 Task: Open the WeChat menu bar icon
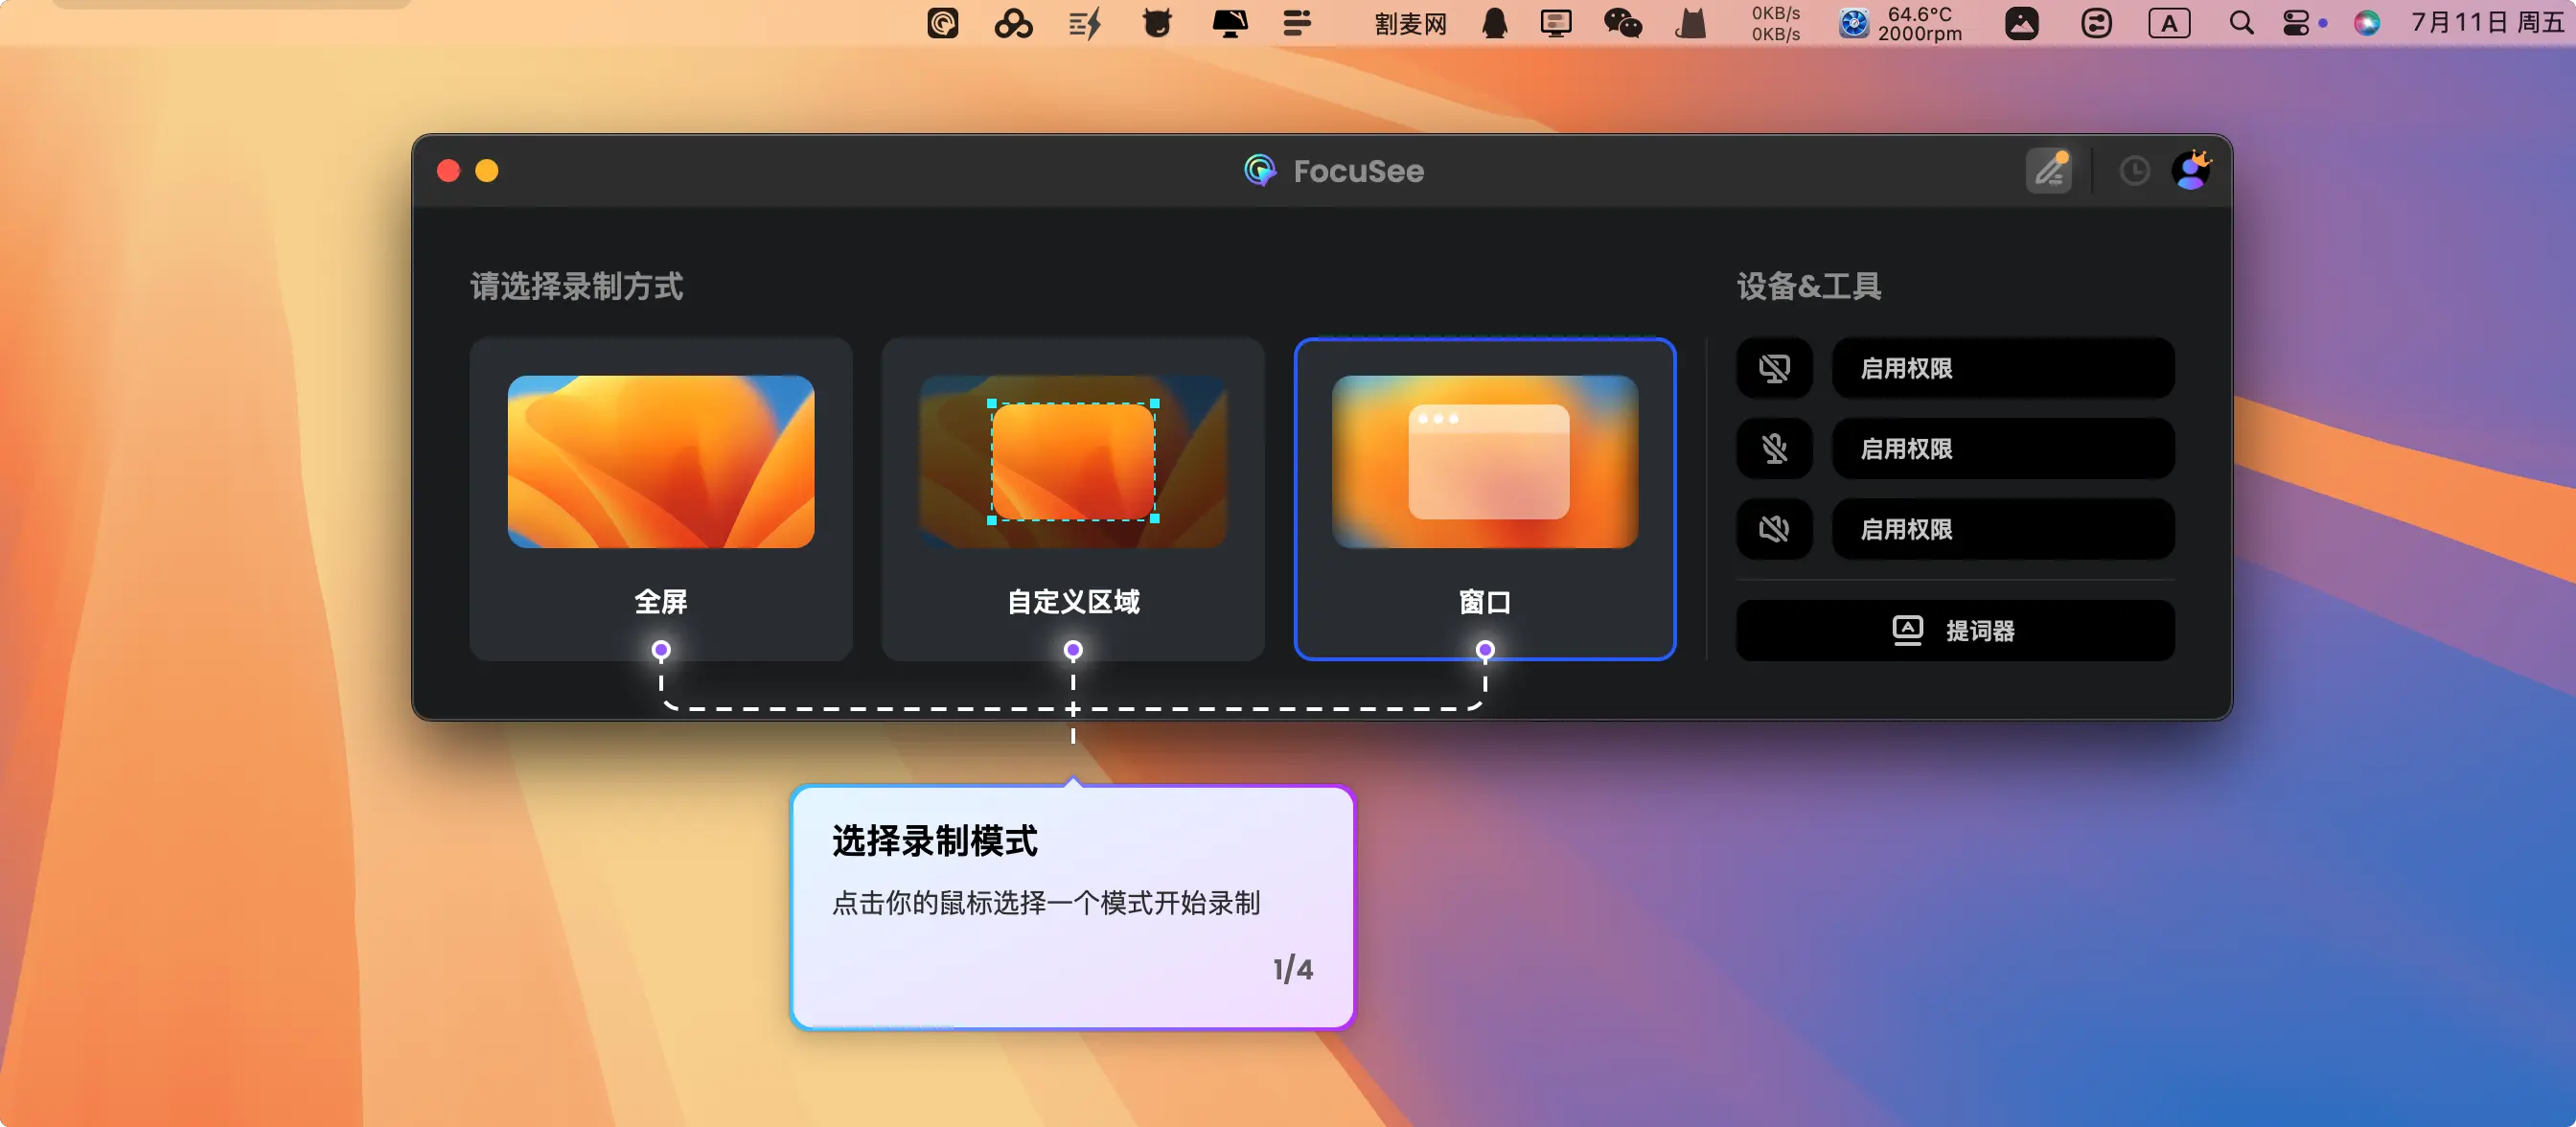tap(1623, 23)
